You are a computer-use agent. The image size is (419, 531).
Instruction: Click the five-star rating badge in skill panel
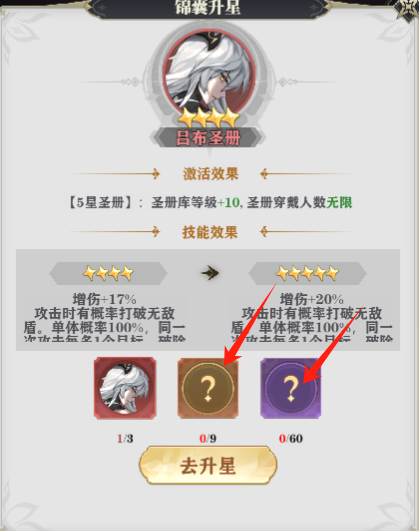[307, 273]
